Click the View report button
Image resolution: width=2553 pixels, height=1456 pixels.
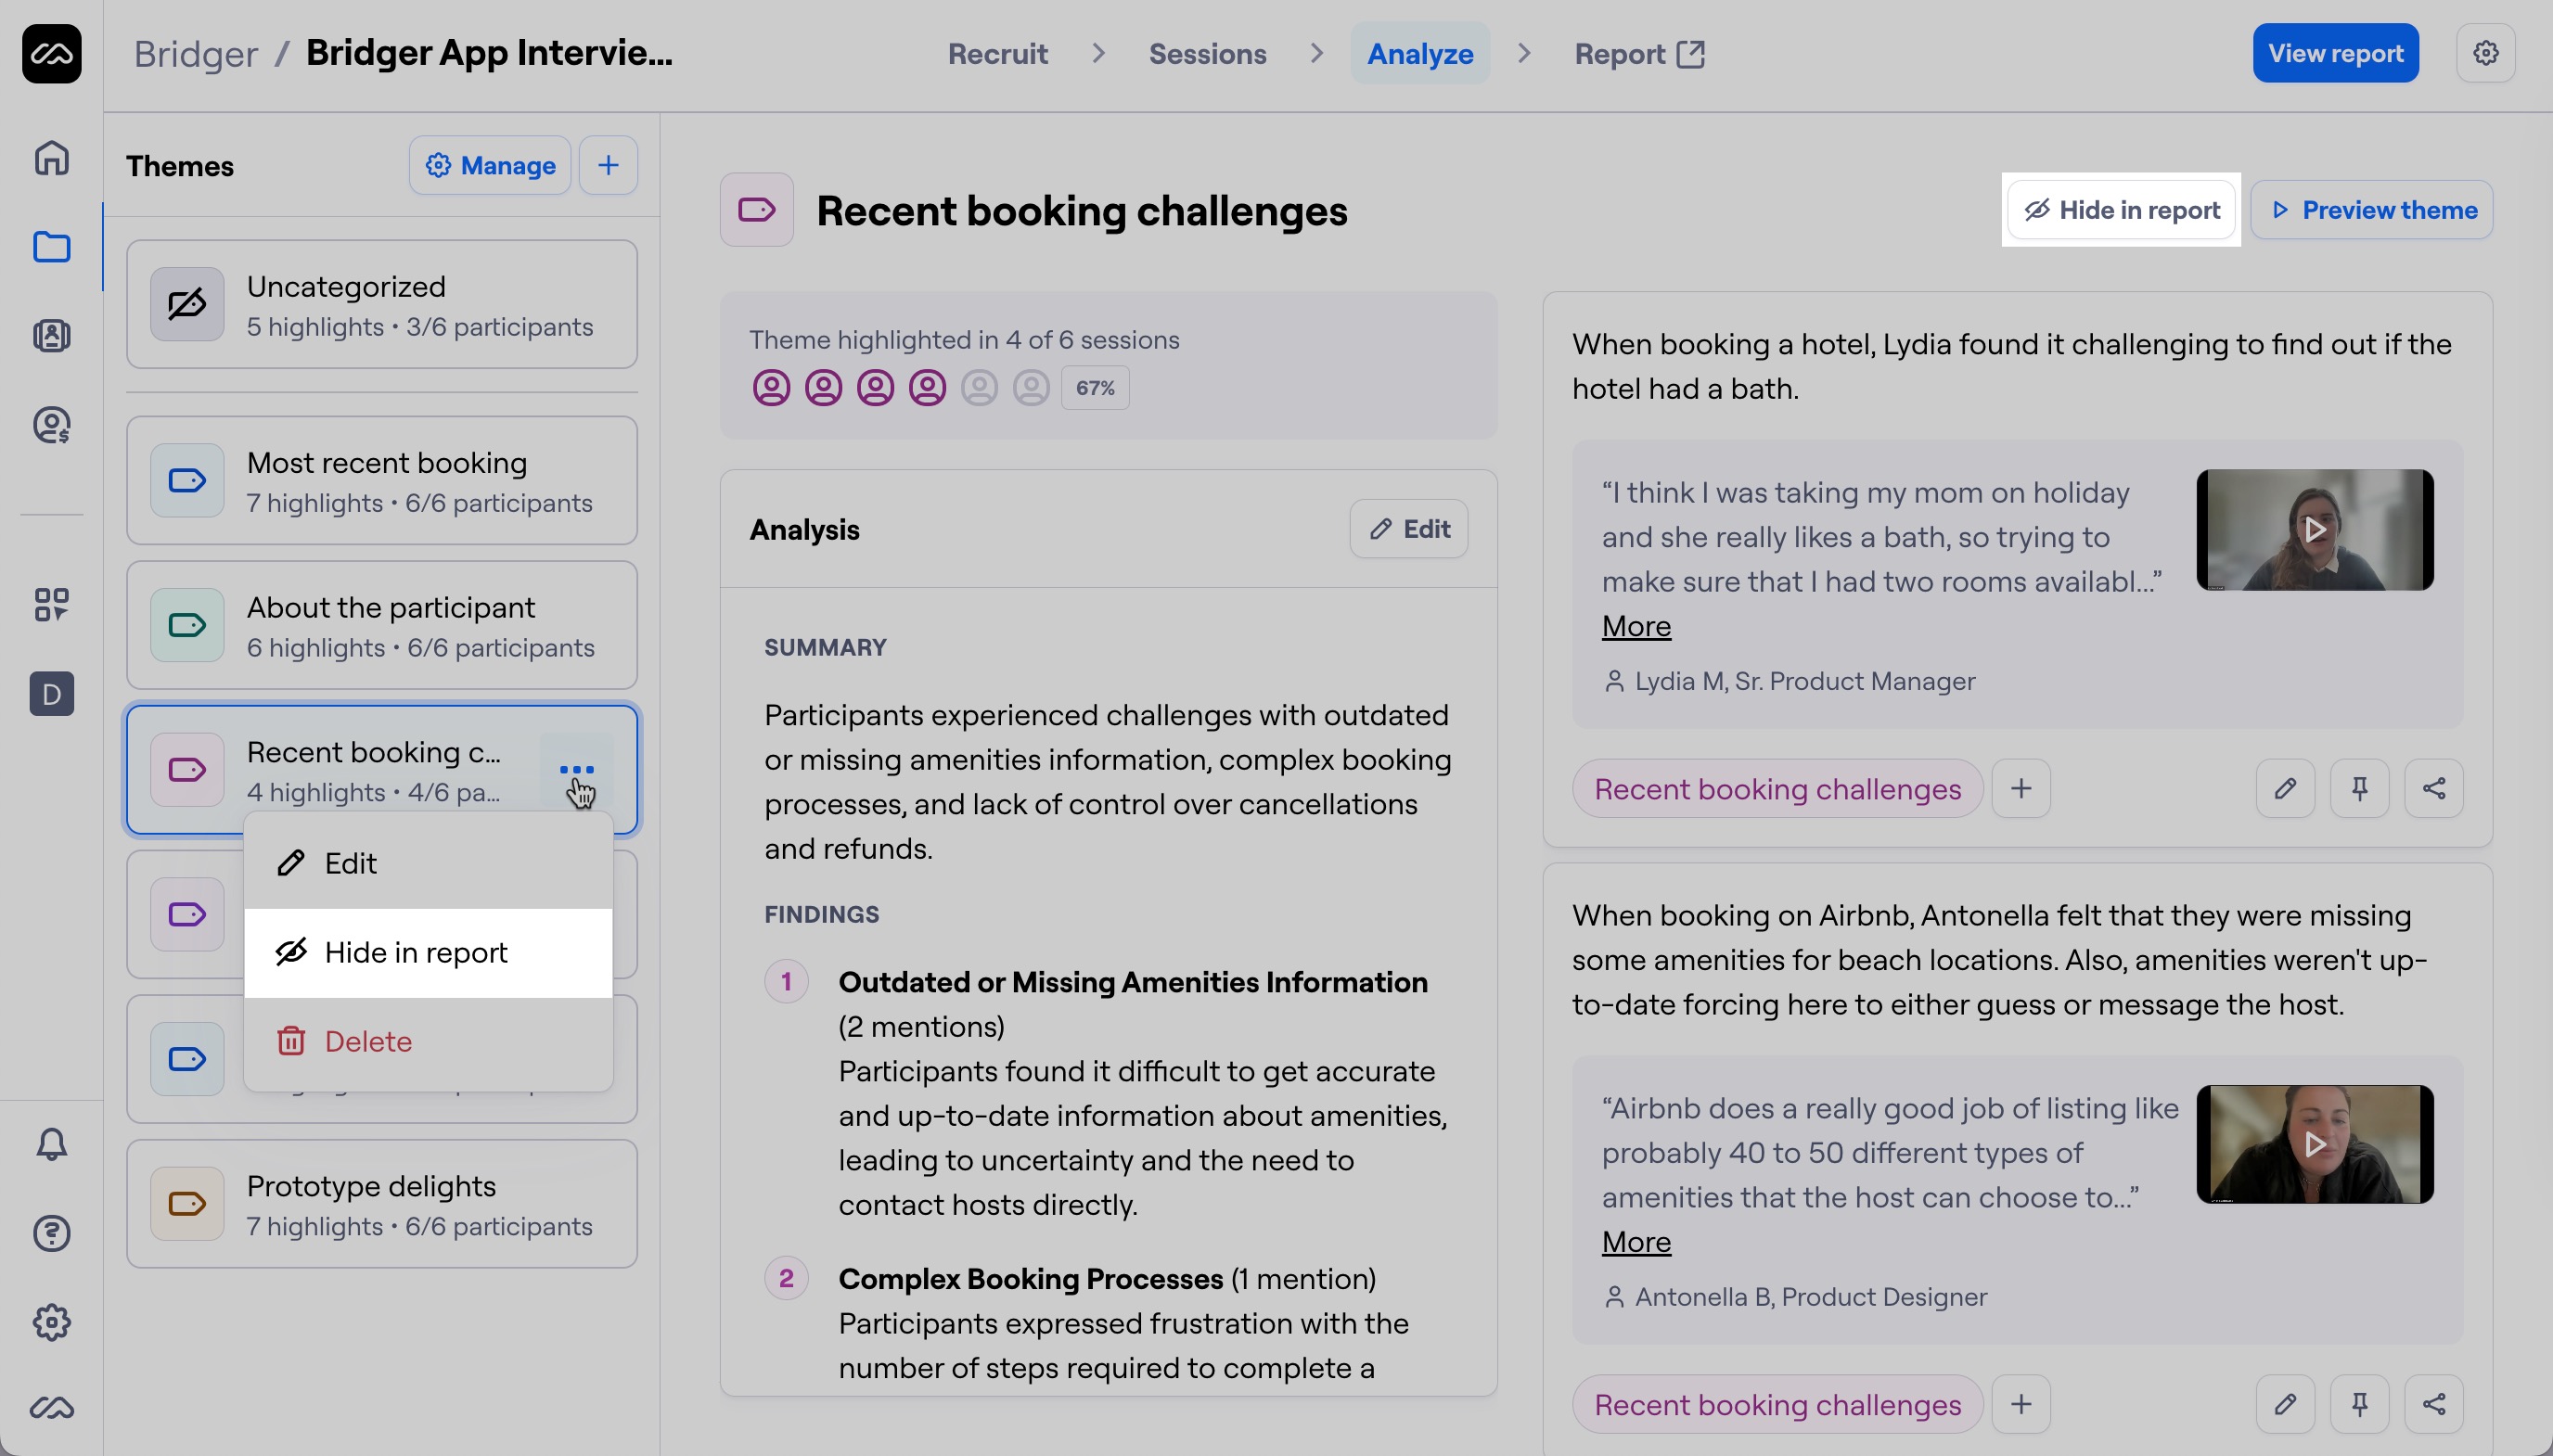(2334, 53)
